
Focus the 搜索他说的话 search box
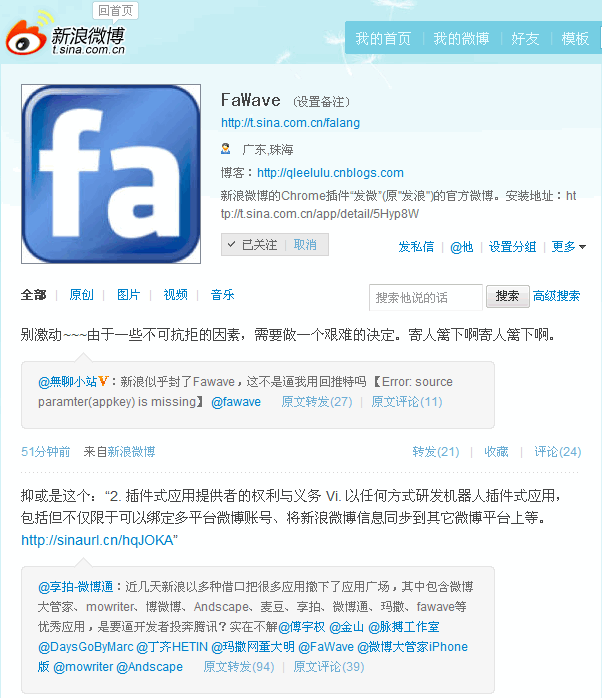pos(426,297)
